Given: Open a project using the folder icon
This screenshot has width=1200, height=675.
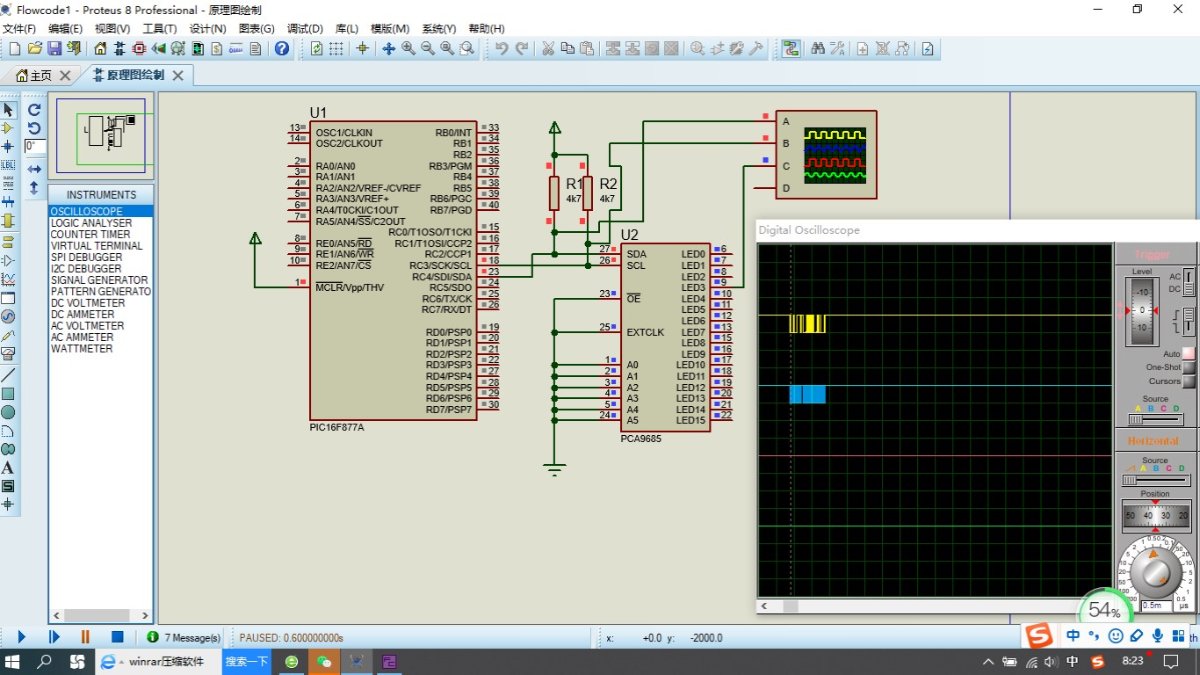Looking at the screenshot, I should click(x=35, y=48).
